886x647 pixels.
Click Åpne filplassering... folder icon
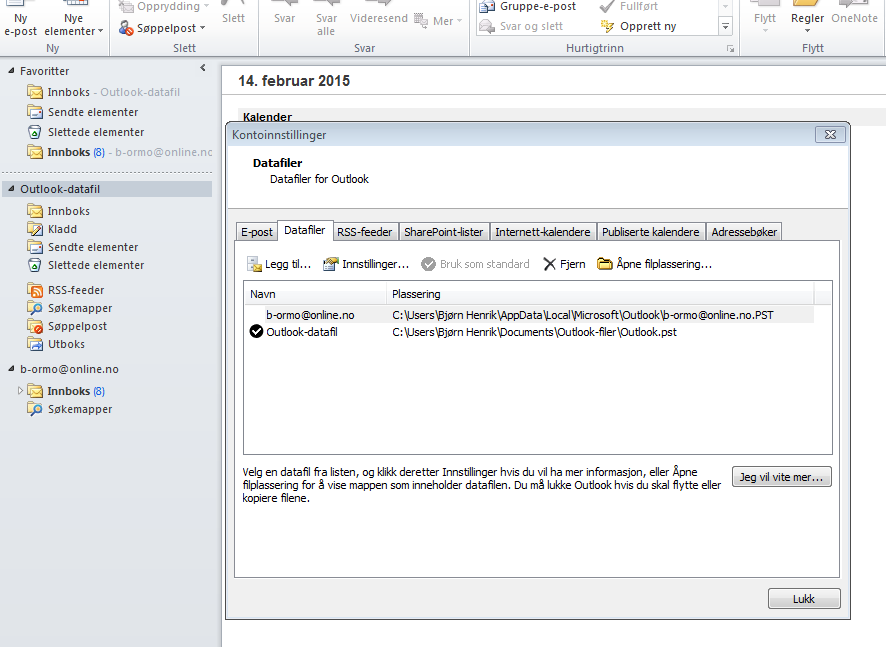click(605, 264)
